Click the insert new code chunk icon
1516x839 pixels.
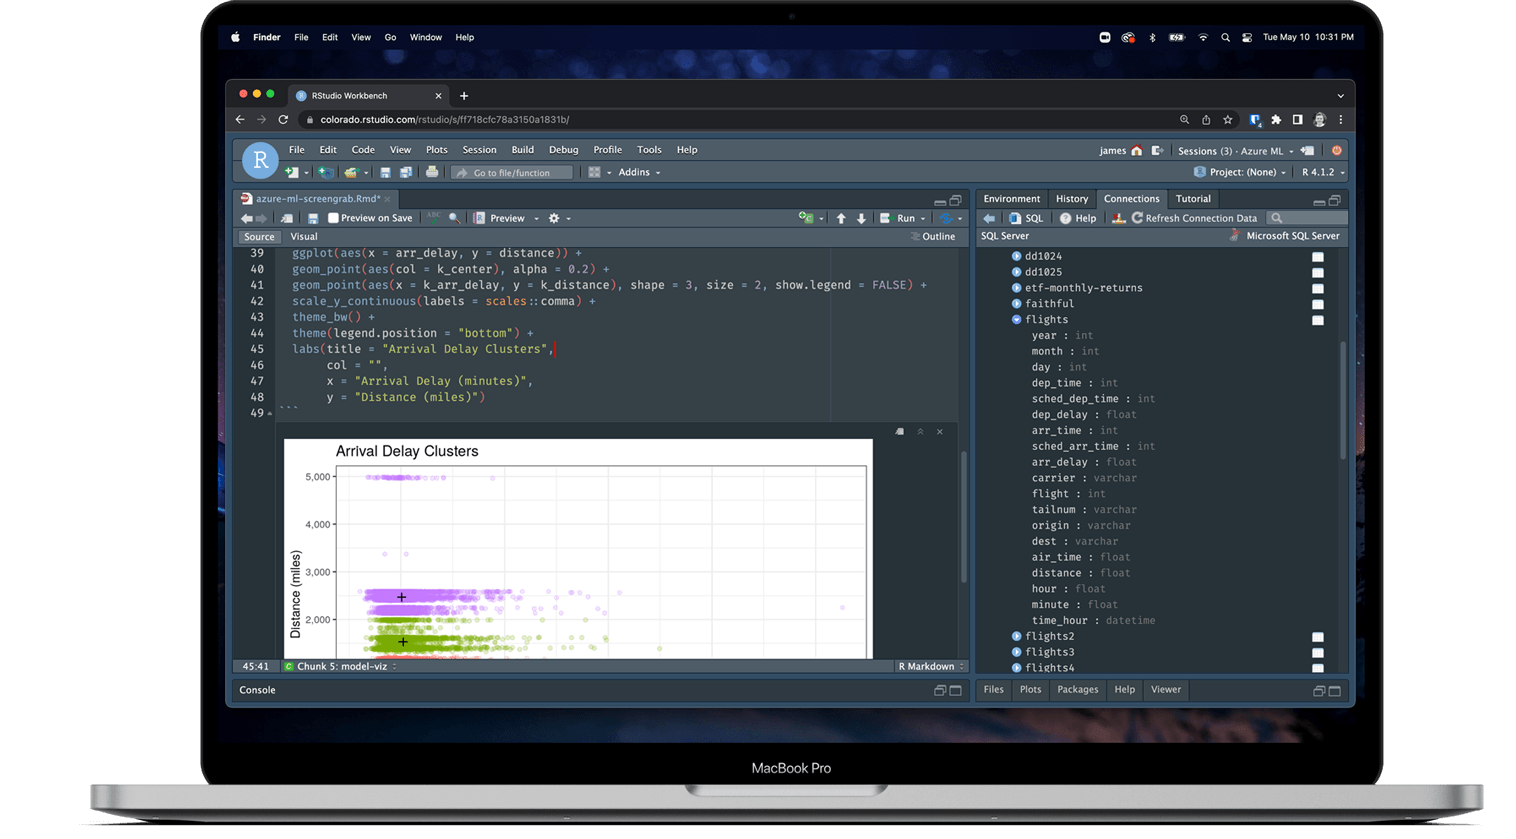(x=805, y=218)
